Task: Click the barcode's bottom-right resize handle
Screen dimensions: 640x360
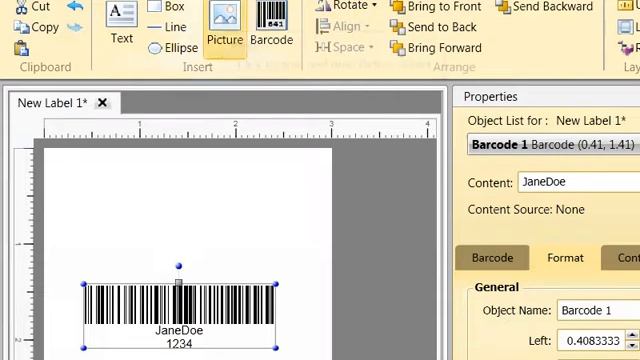Action: click(276, 348)
